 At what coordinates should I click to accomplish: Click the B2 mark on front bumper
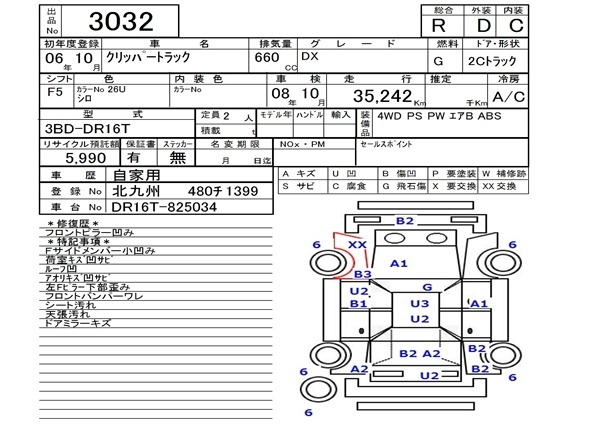click(405, 221)
